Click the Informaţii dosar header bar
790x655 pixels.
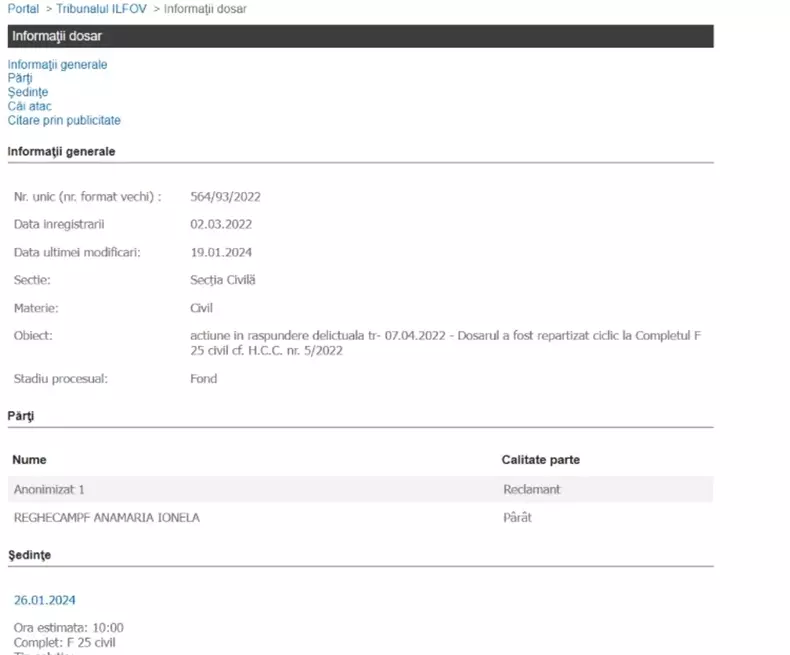(361, 36)
